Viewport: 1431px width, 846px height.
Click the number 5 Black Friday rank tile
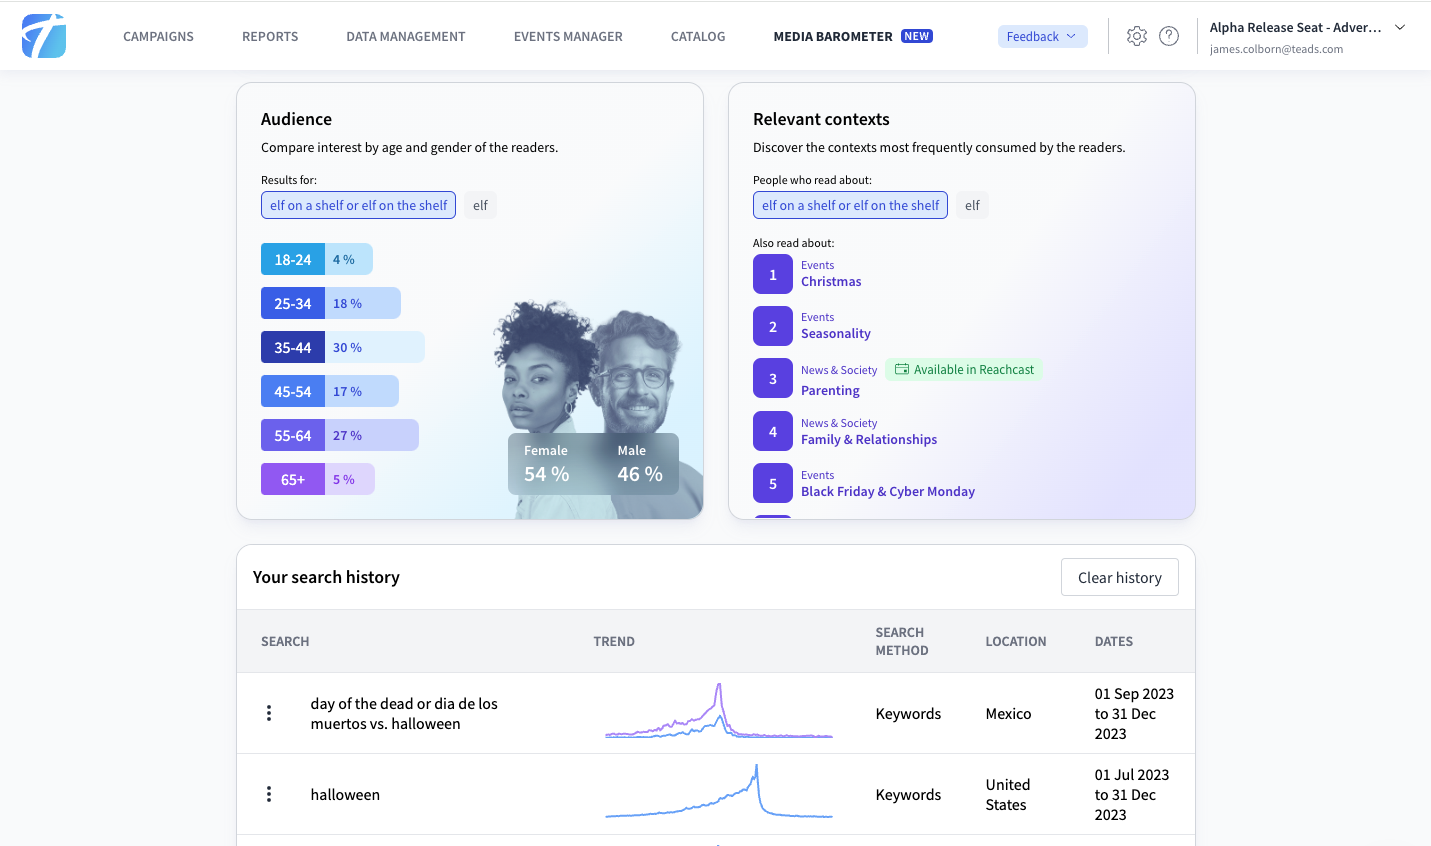point(772,483)
